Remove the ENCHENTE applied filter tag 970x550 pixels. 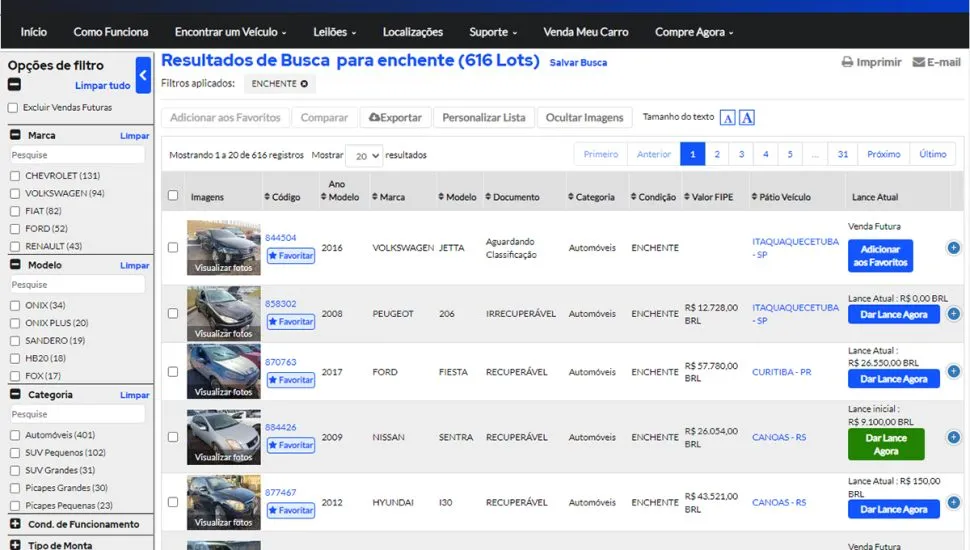point(303,84)
